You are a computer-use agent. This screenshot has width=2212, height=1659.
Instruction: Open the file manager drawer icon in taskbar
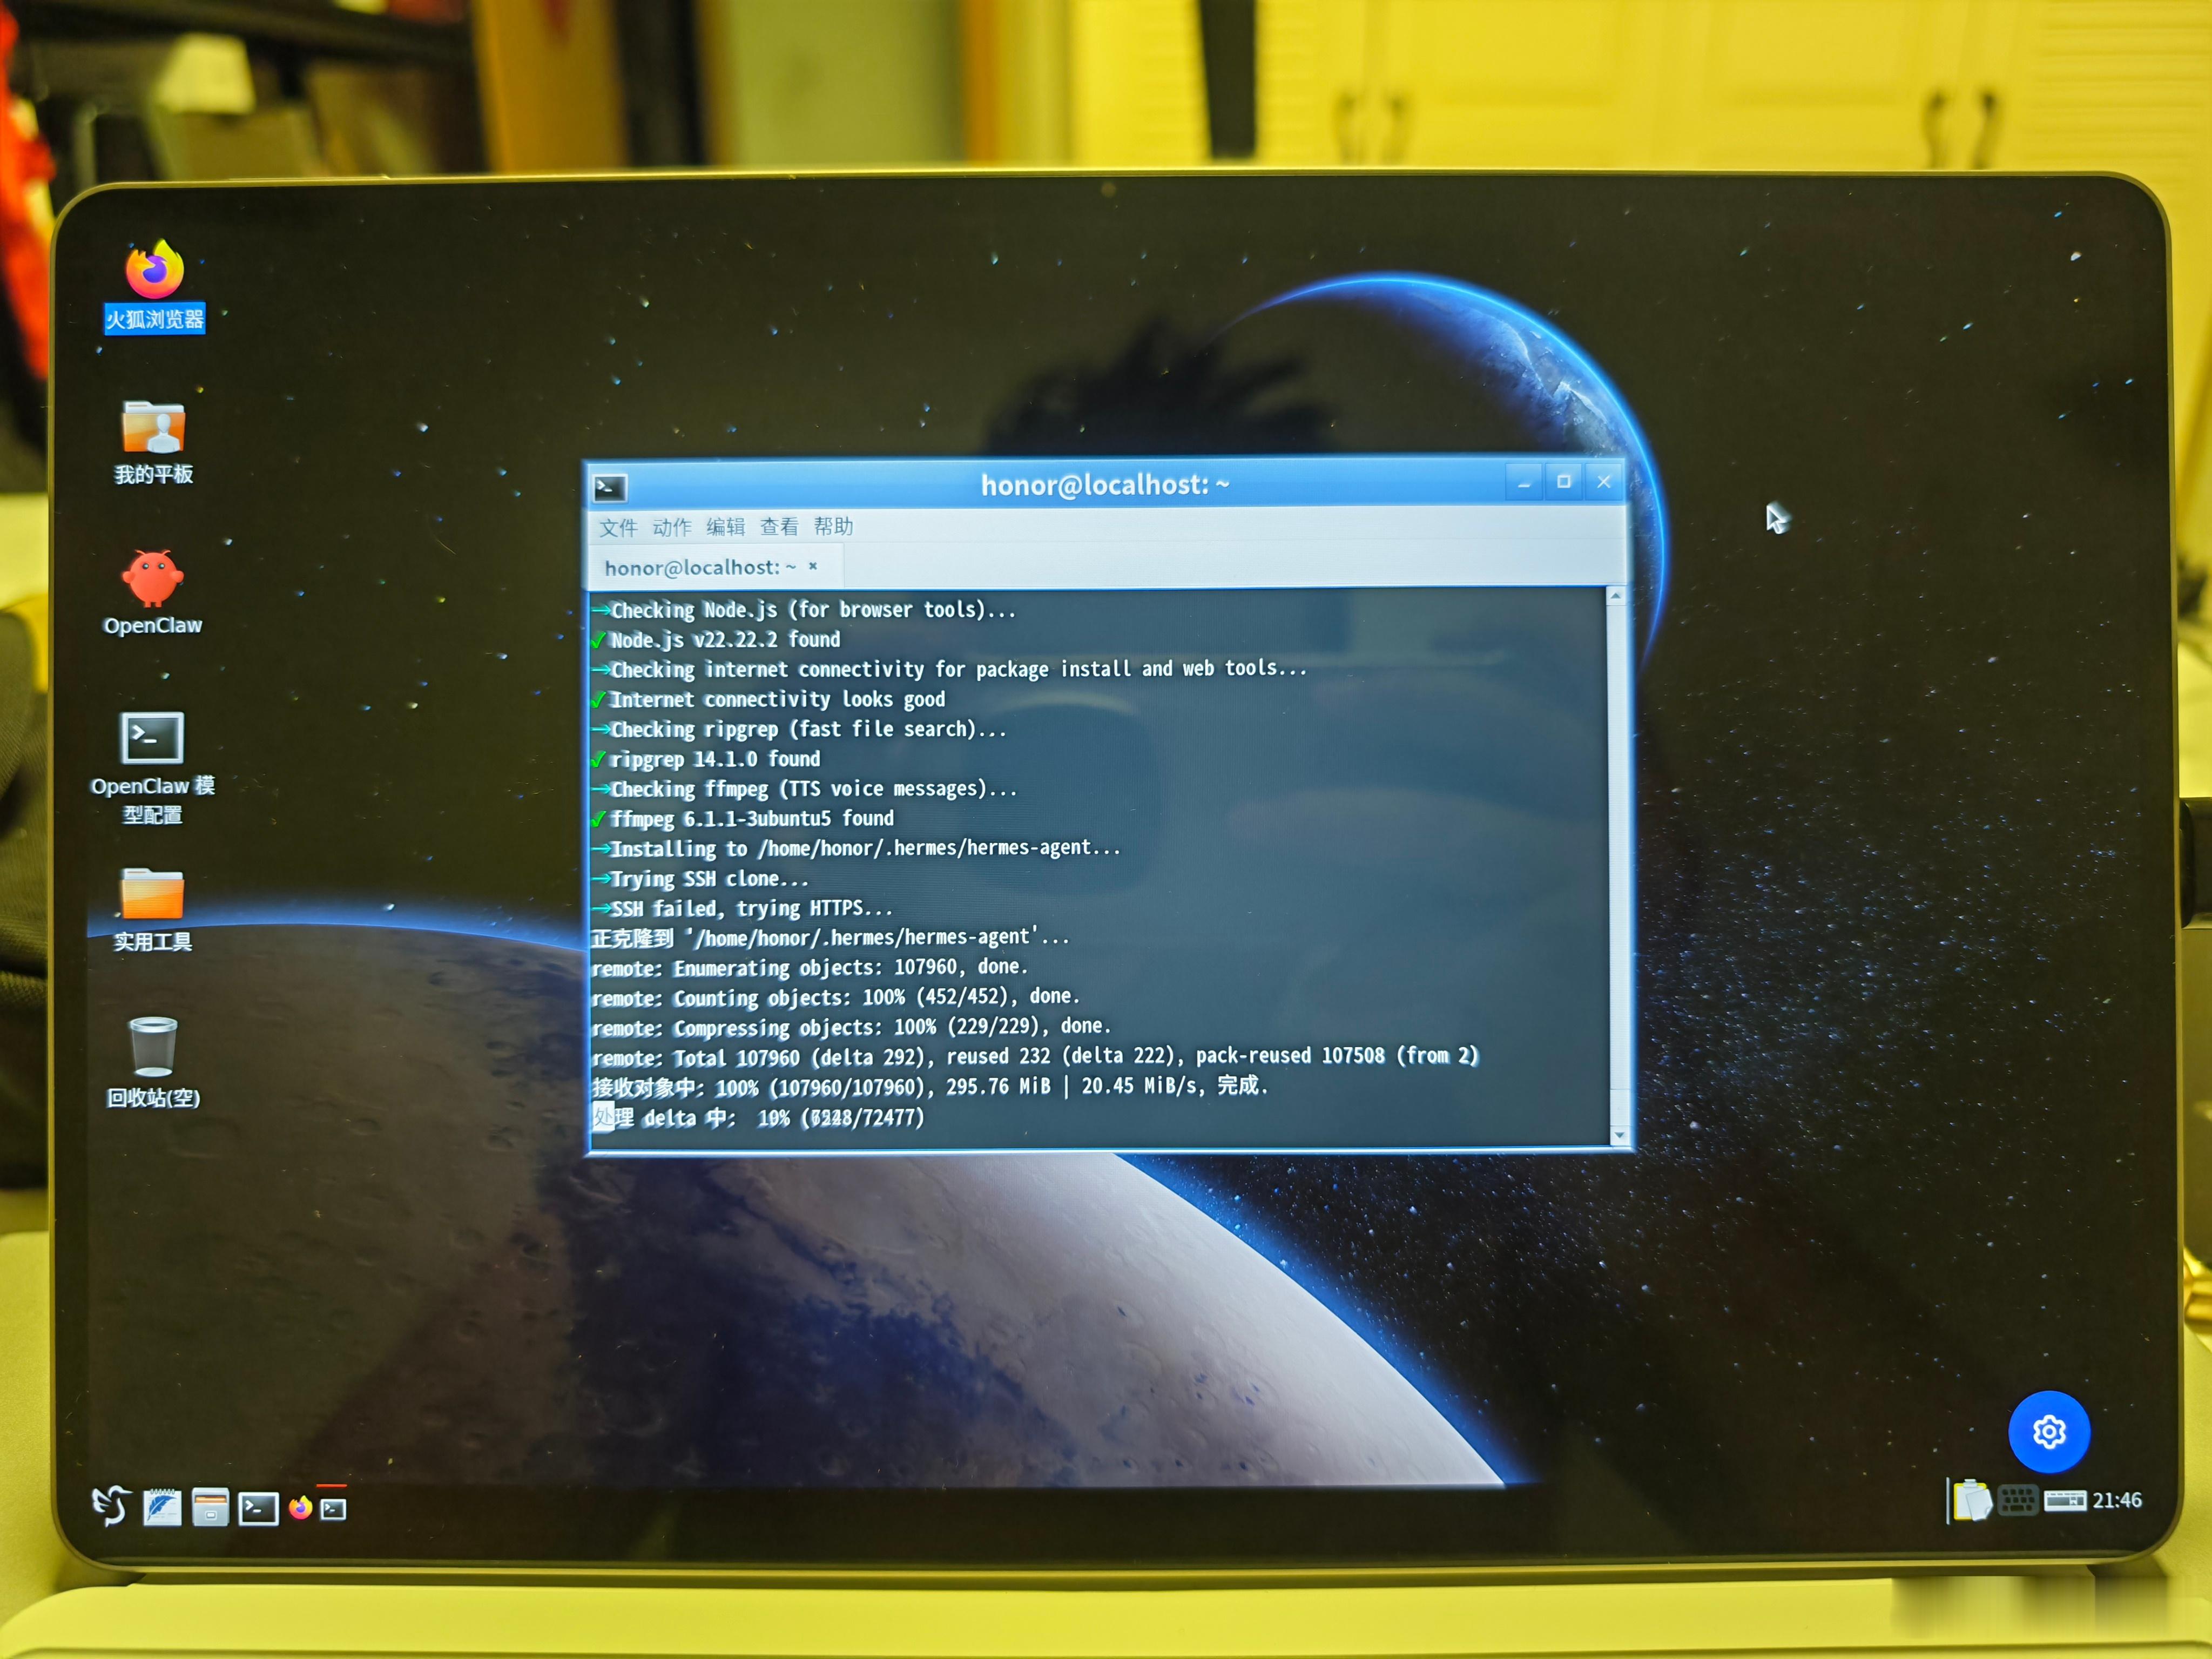pyautogui.click(x=210, y=1507)
